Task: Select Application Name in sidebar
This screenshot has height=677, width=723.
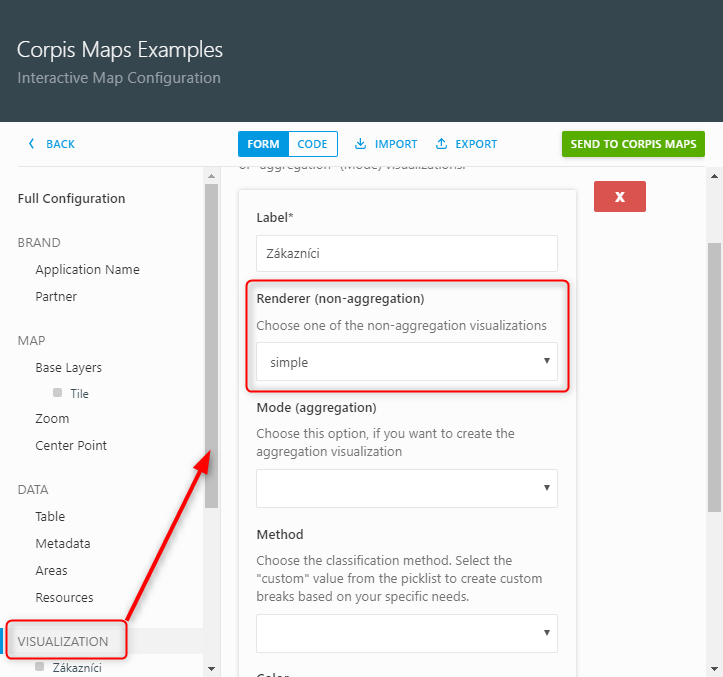Action: 88,269
